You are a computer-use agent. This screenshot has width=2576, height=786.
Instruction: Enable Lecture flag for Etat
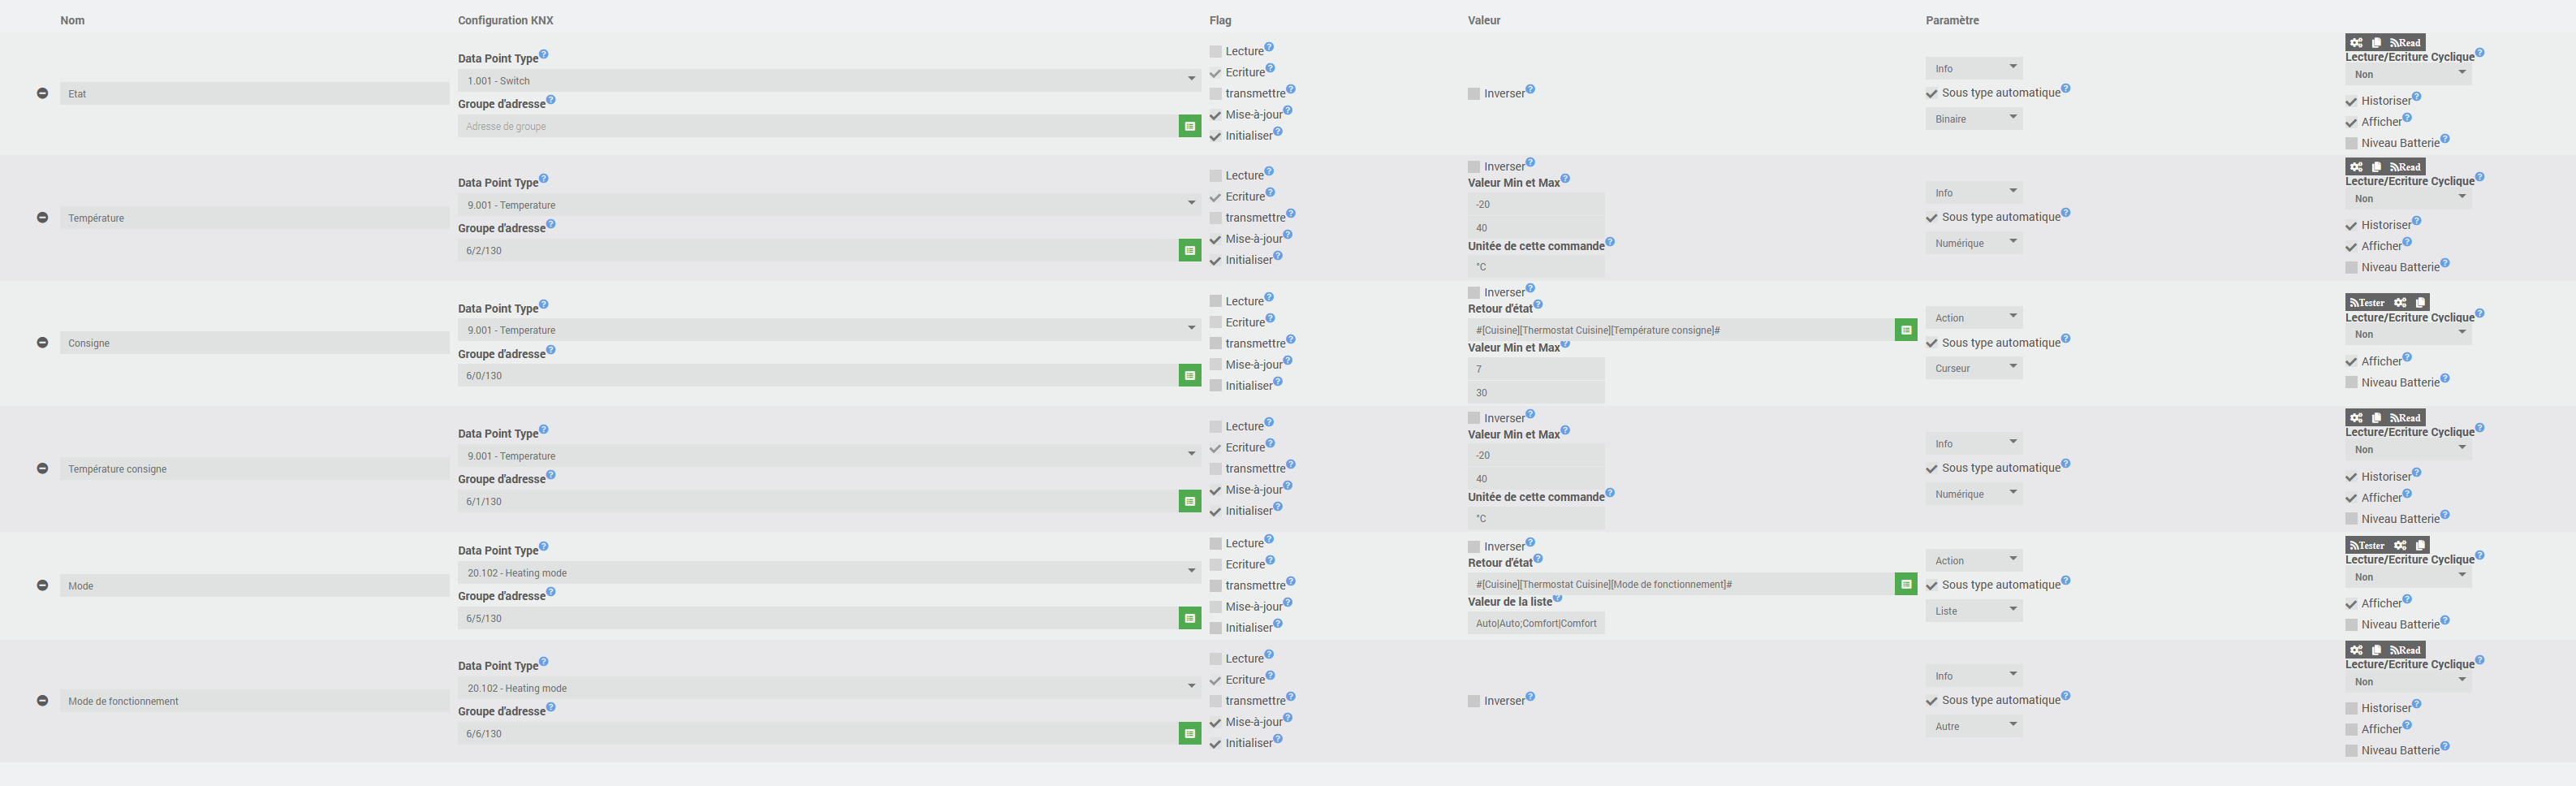(1215, 51)
